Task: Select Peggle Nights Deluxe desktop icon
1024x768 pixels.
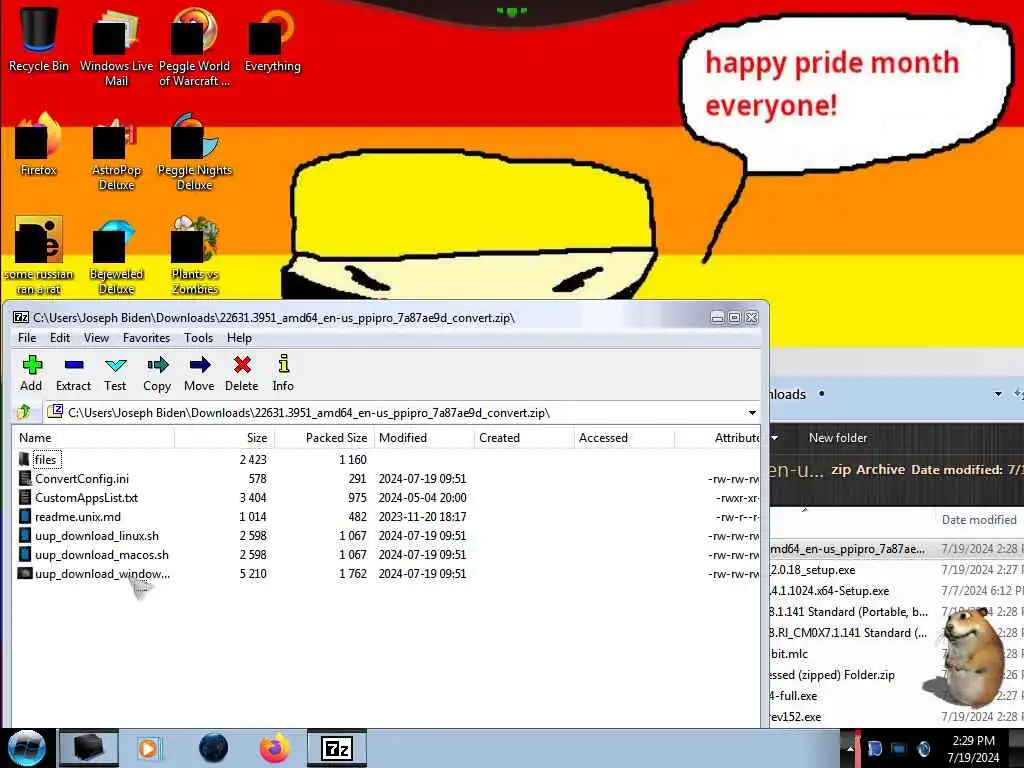Action: tap(194, 152)
